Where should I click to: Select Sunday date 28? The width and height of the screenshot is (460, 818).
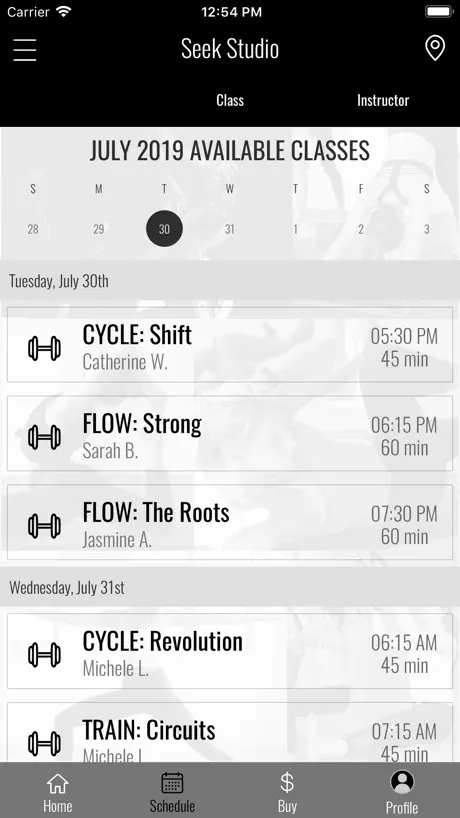(x=33, y=229)
